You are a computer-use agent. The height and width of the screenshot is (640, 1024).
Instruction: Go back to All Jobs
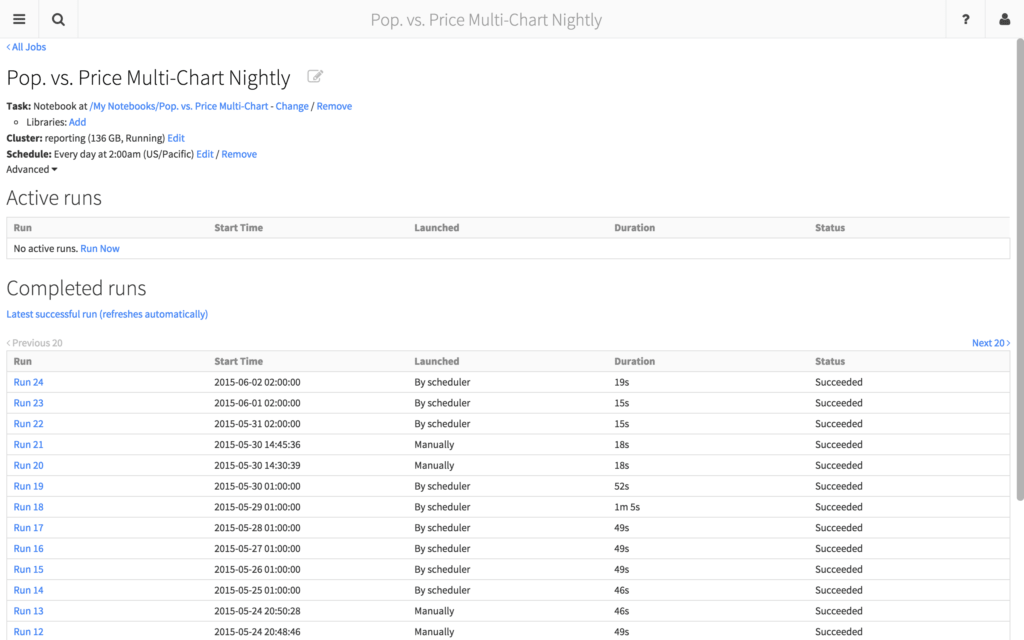pyautogui.click(x=26, y=47)
